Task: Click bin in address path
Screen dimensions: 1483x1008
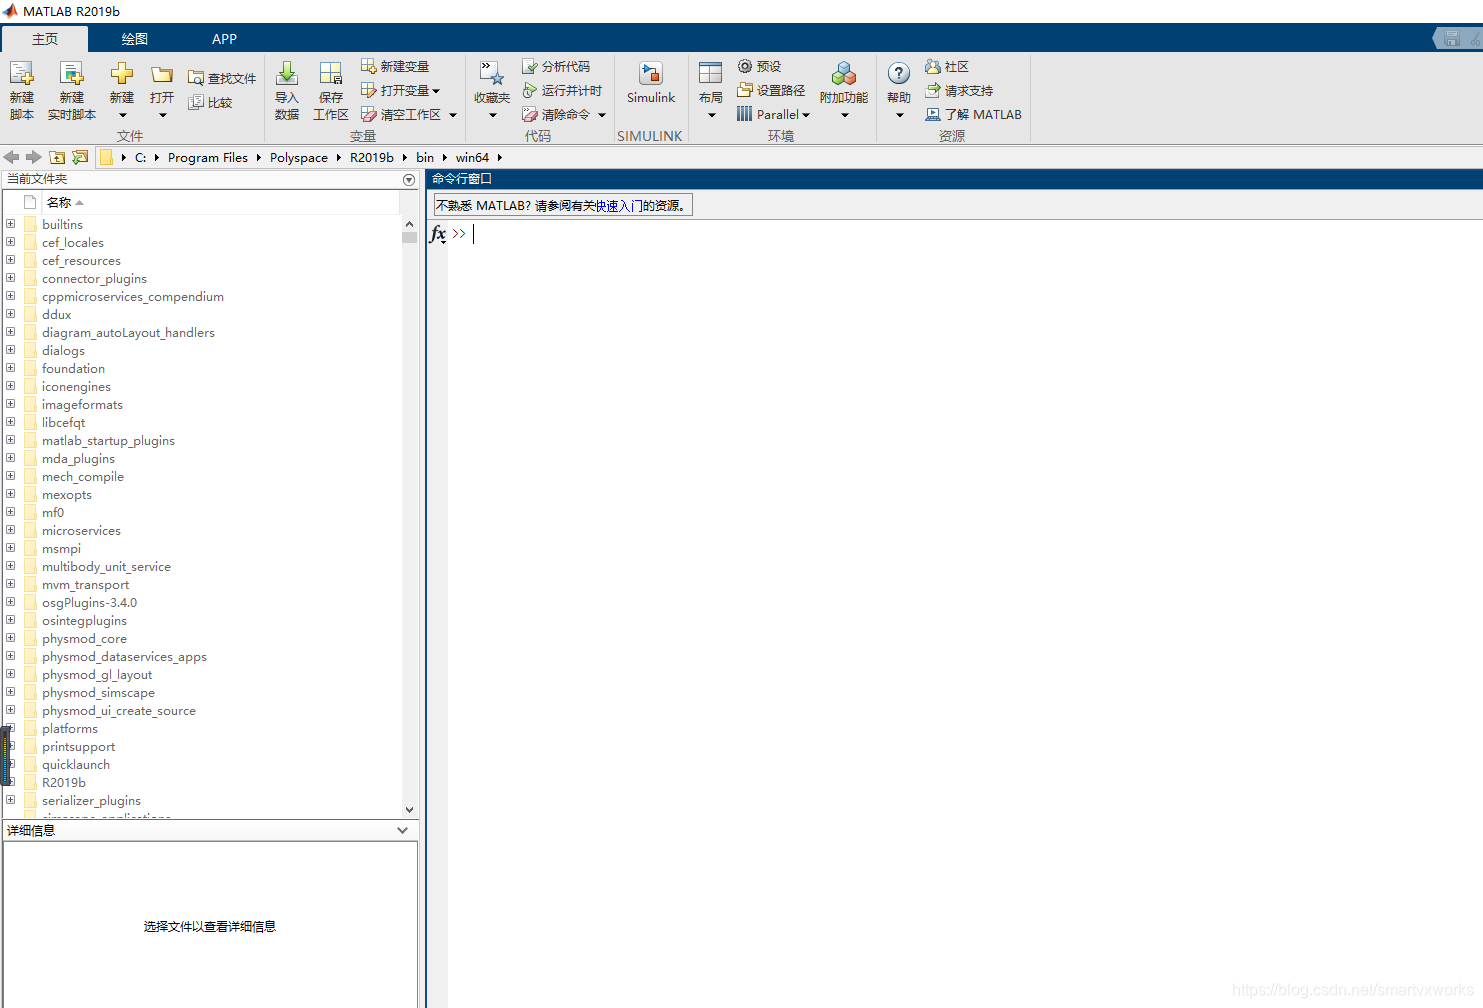Action: [425, 157]
